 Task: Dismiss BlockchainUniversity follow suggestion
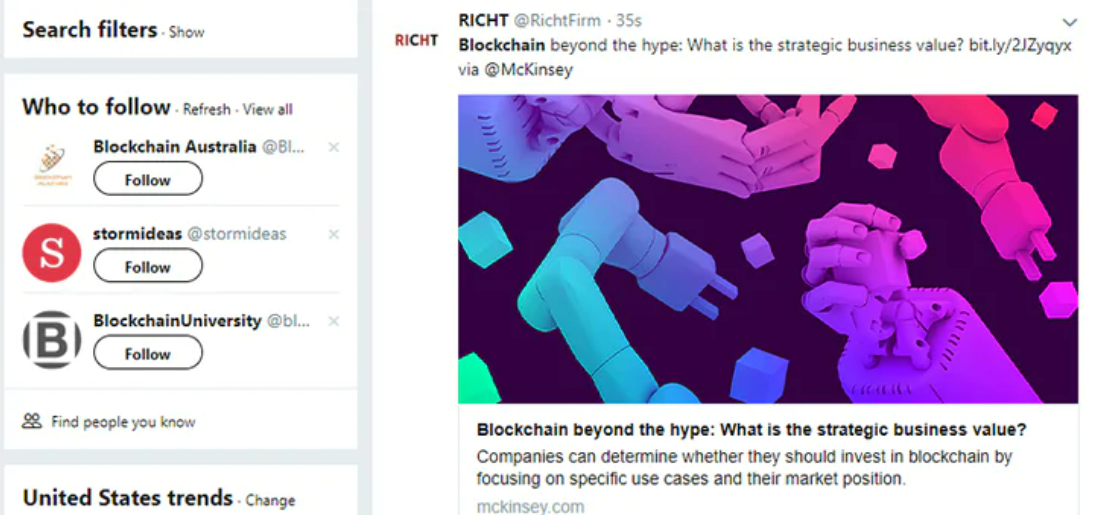click(x=334, y=321)
